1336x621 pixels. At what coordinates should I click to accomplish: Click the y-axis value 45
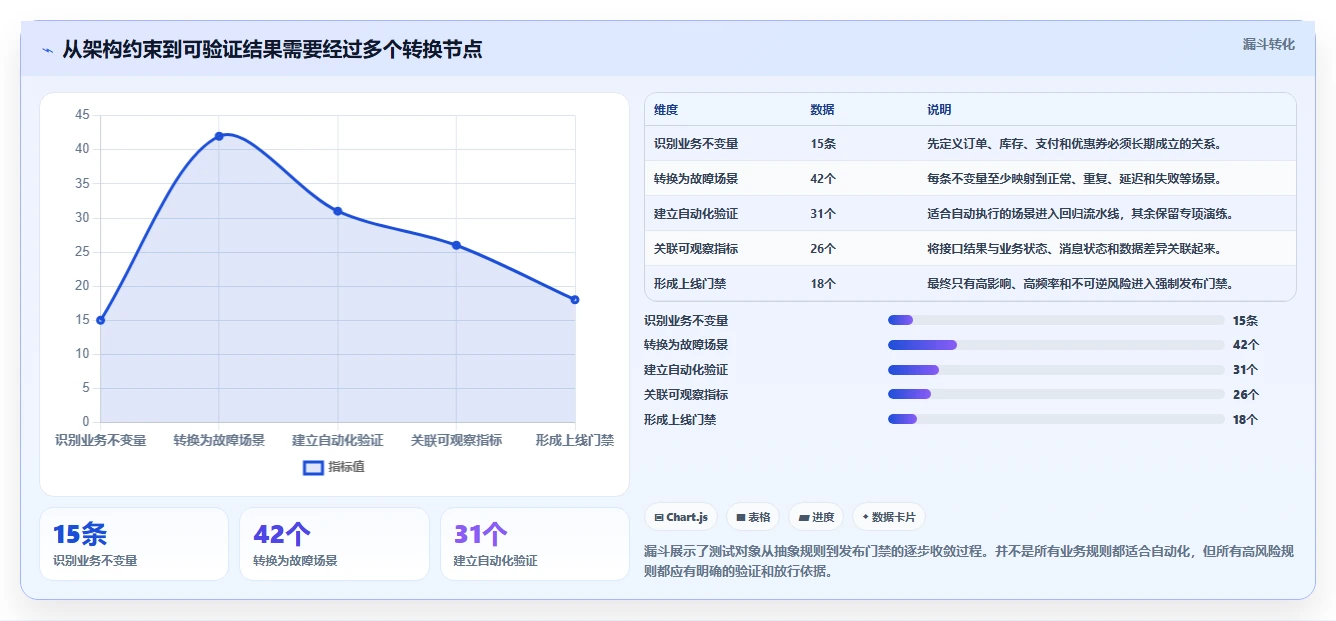pos(82,115)
